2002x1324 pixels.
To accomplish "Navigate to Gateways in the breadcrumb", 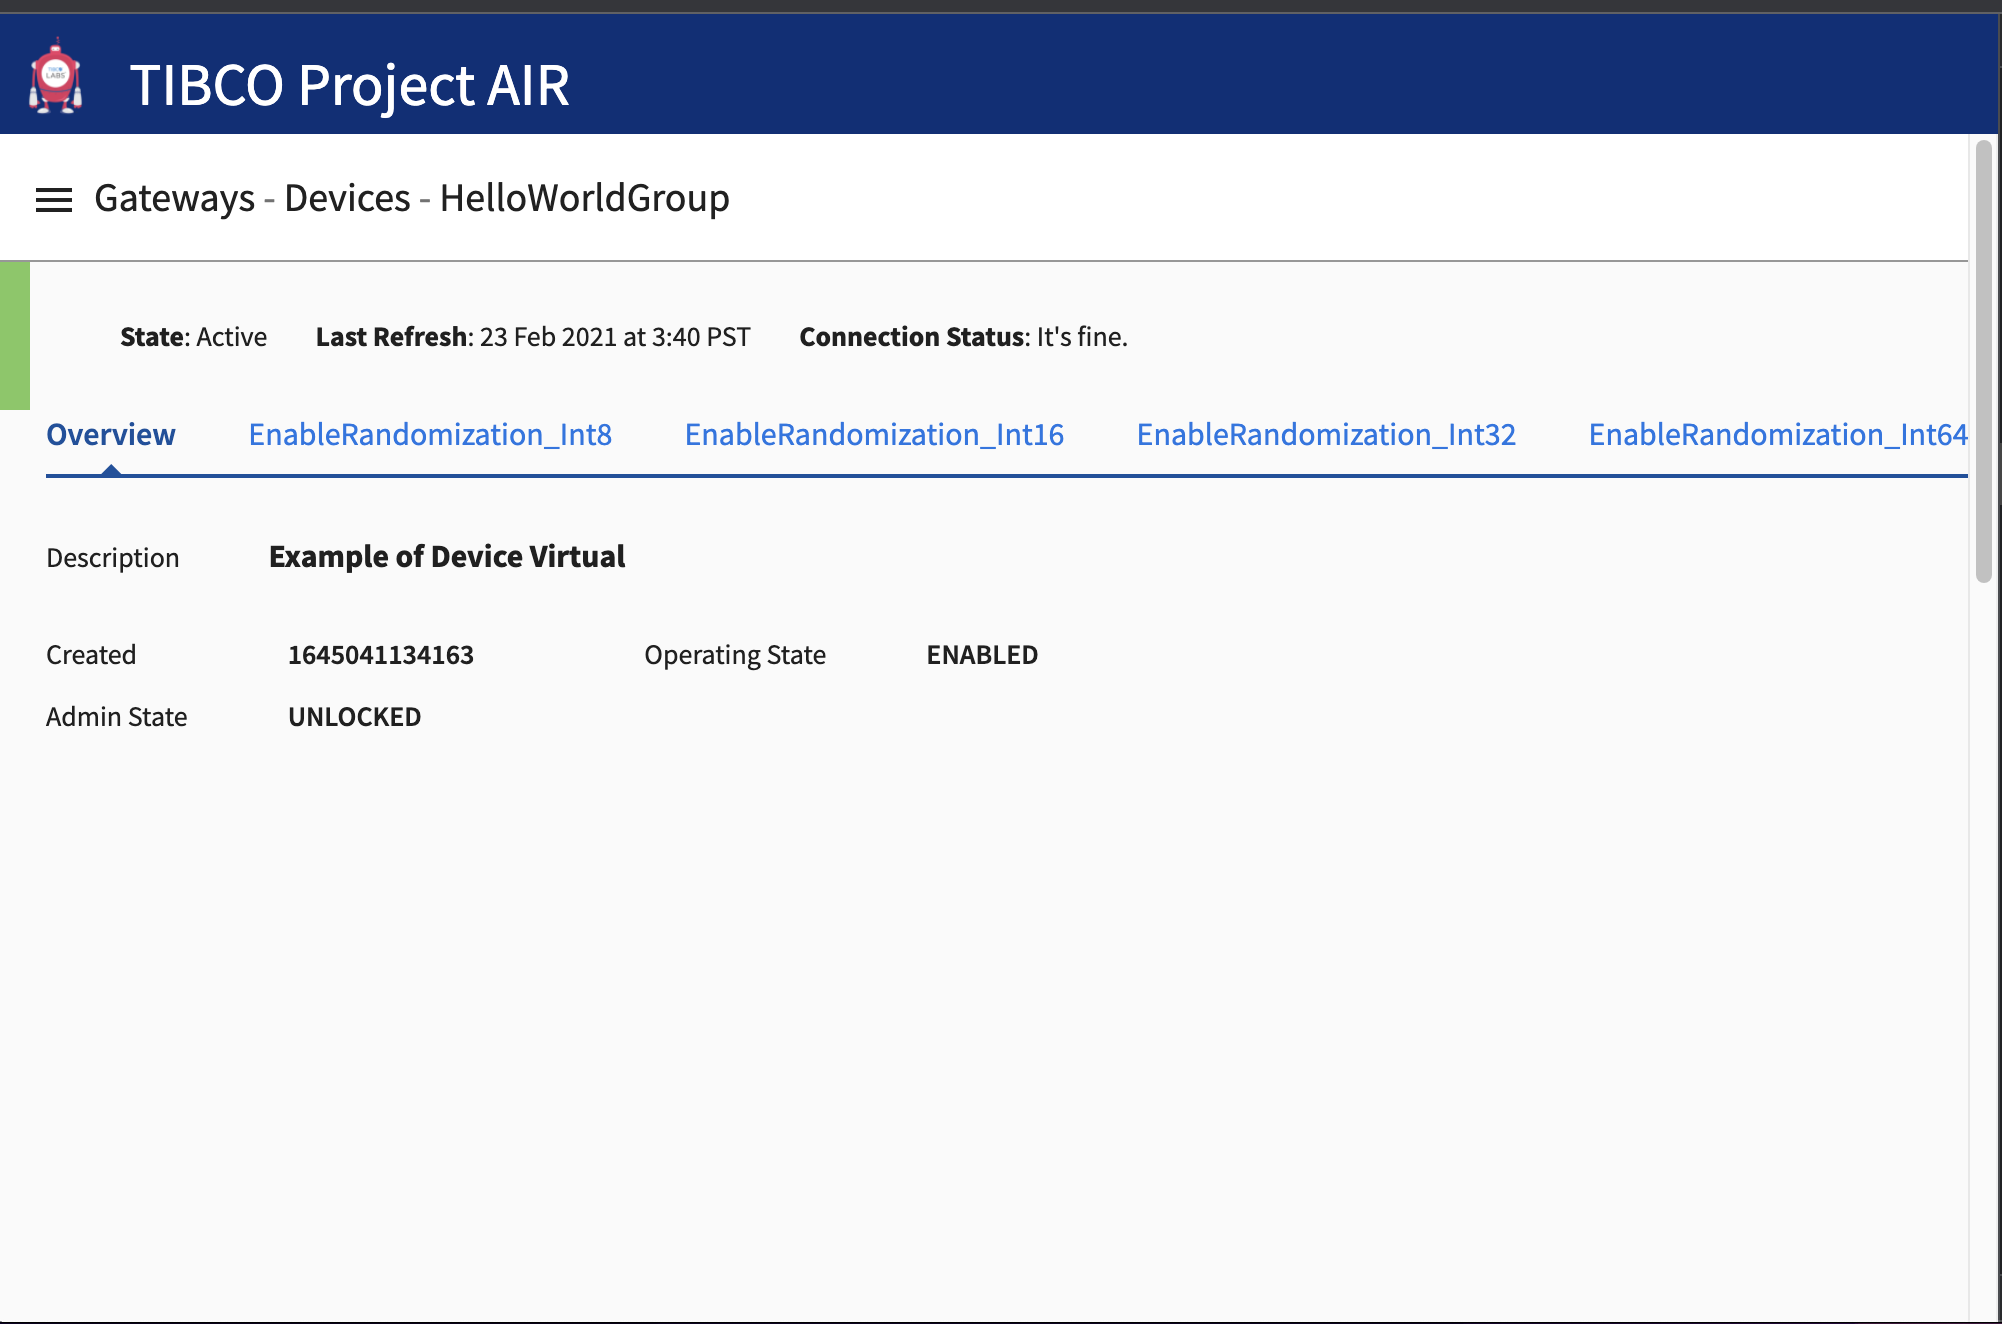I will click(176, 198).
